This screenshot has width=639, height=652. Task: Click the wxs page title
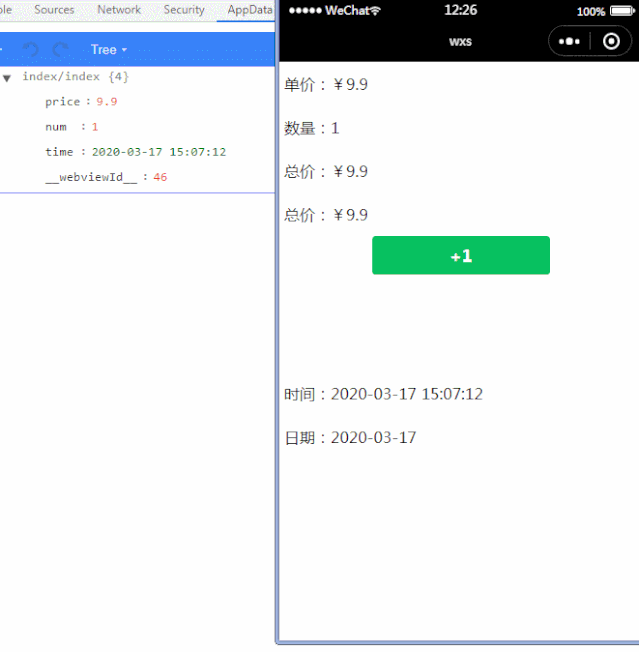(x=460, y=42)
